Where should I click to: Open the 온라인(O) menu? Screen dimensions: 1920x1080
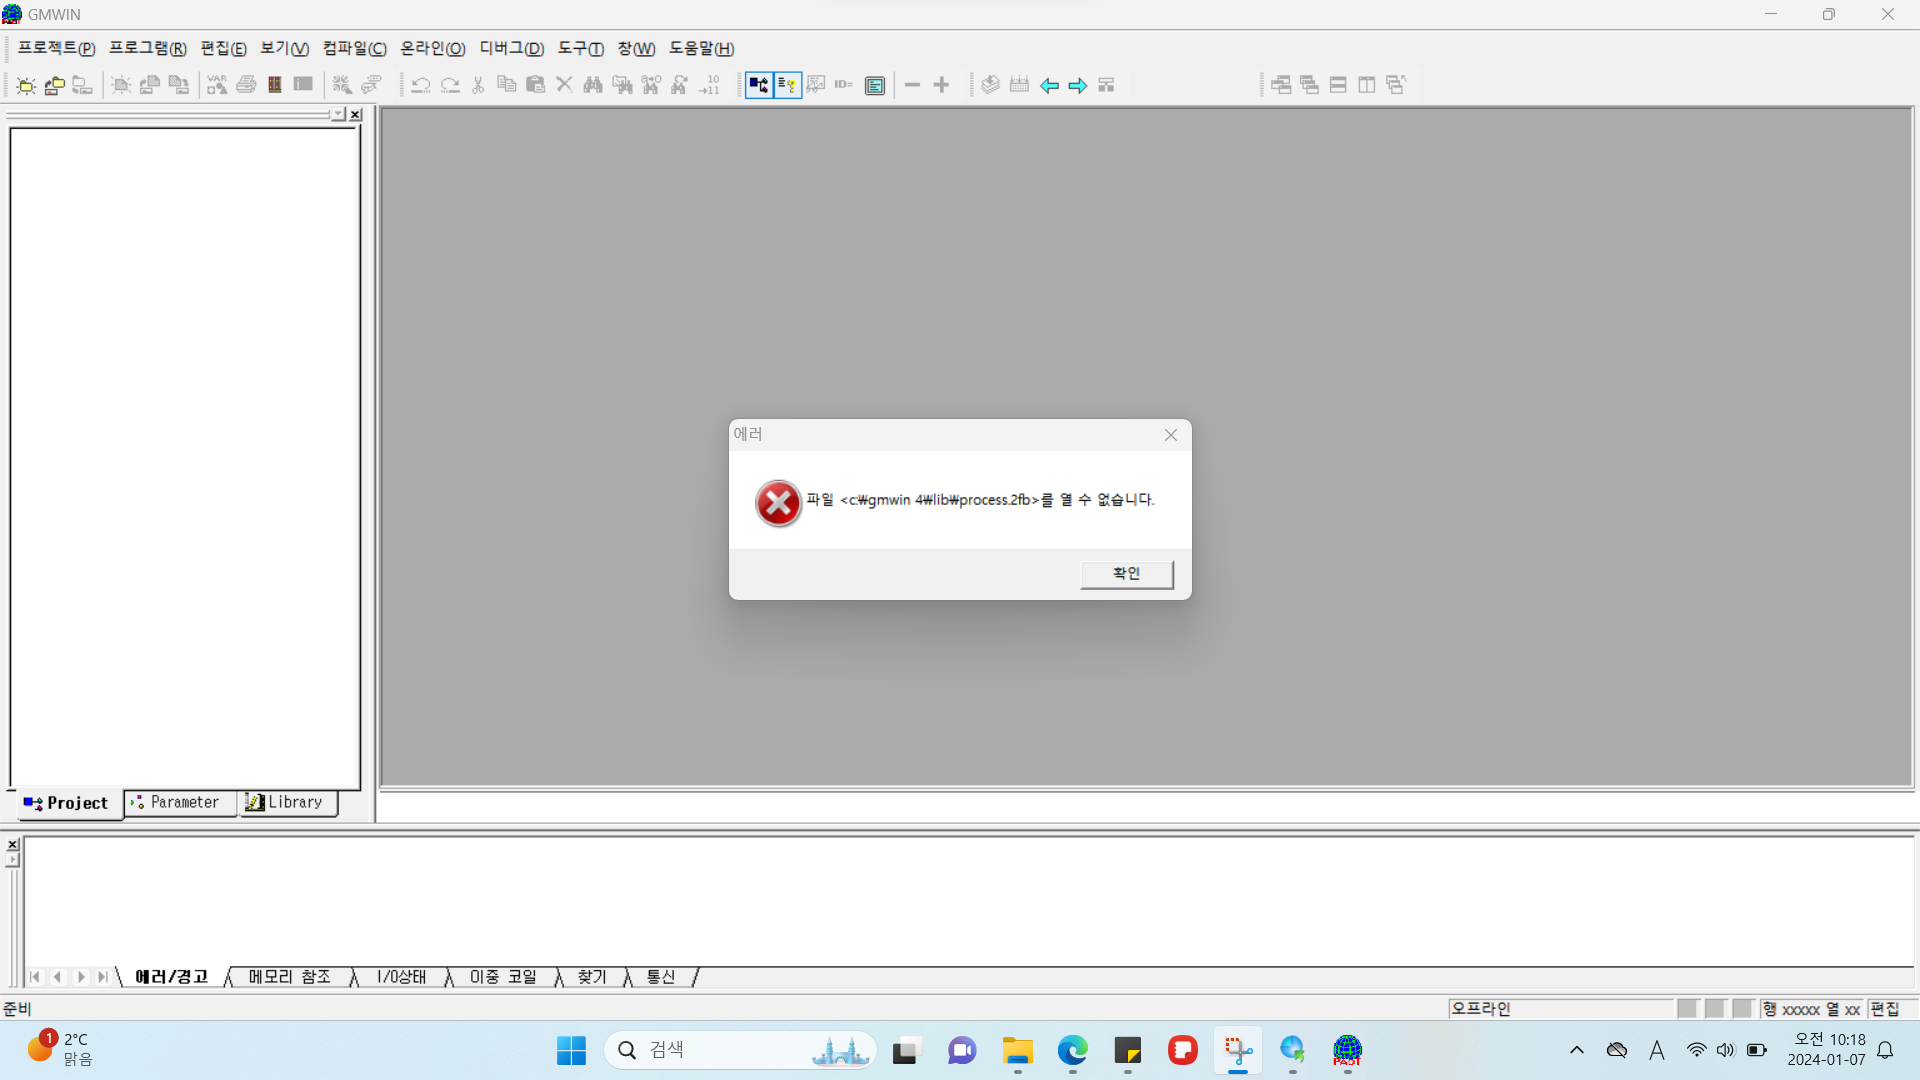[x=432, y=49]
